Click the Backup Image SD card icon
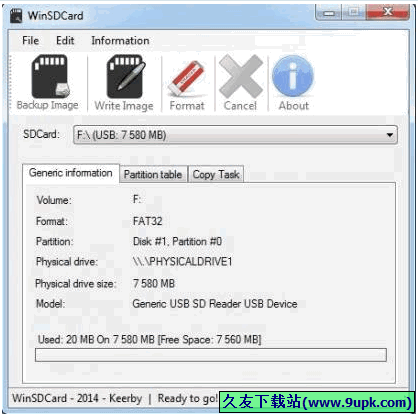Screen dimensions: 418x416 click(x=51, y=77)
